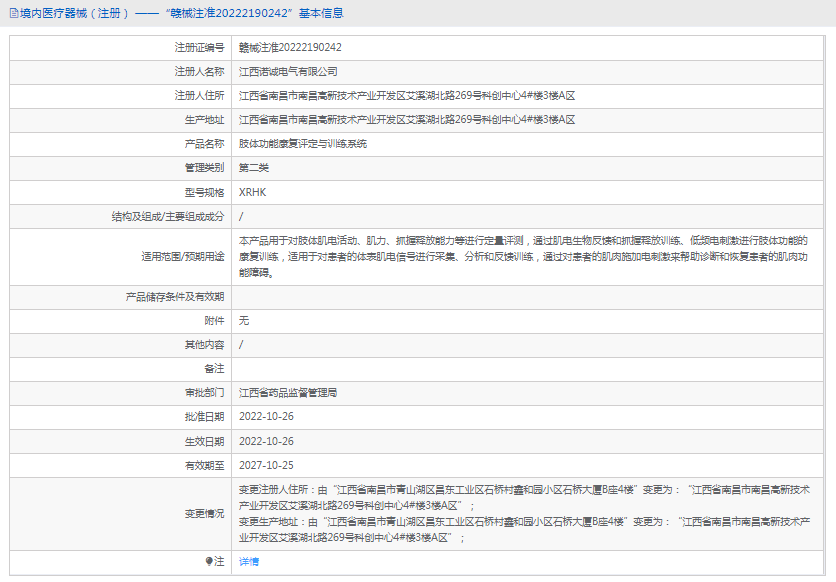Click the bulb icon beside 注 label
The image size is (836, 582).
point(209,561)
